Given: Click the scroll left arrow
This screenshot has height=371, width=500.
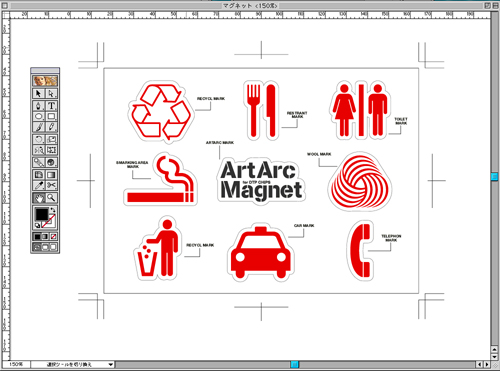Looking at the screenshot, I should [x=480, y=365].
